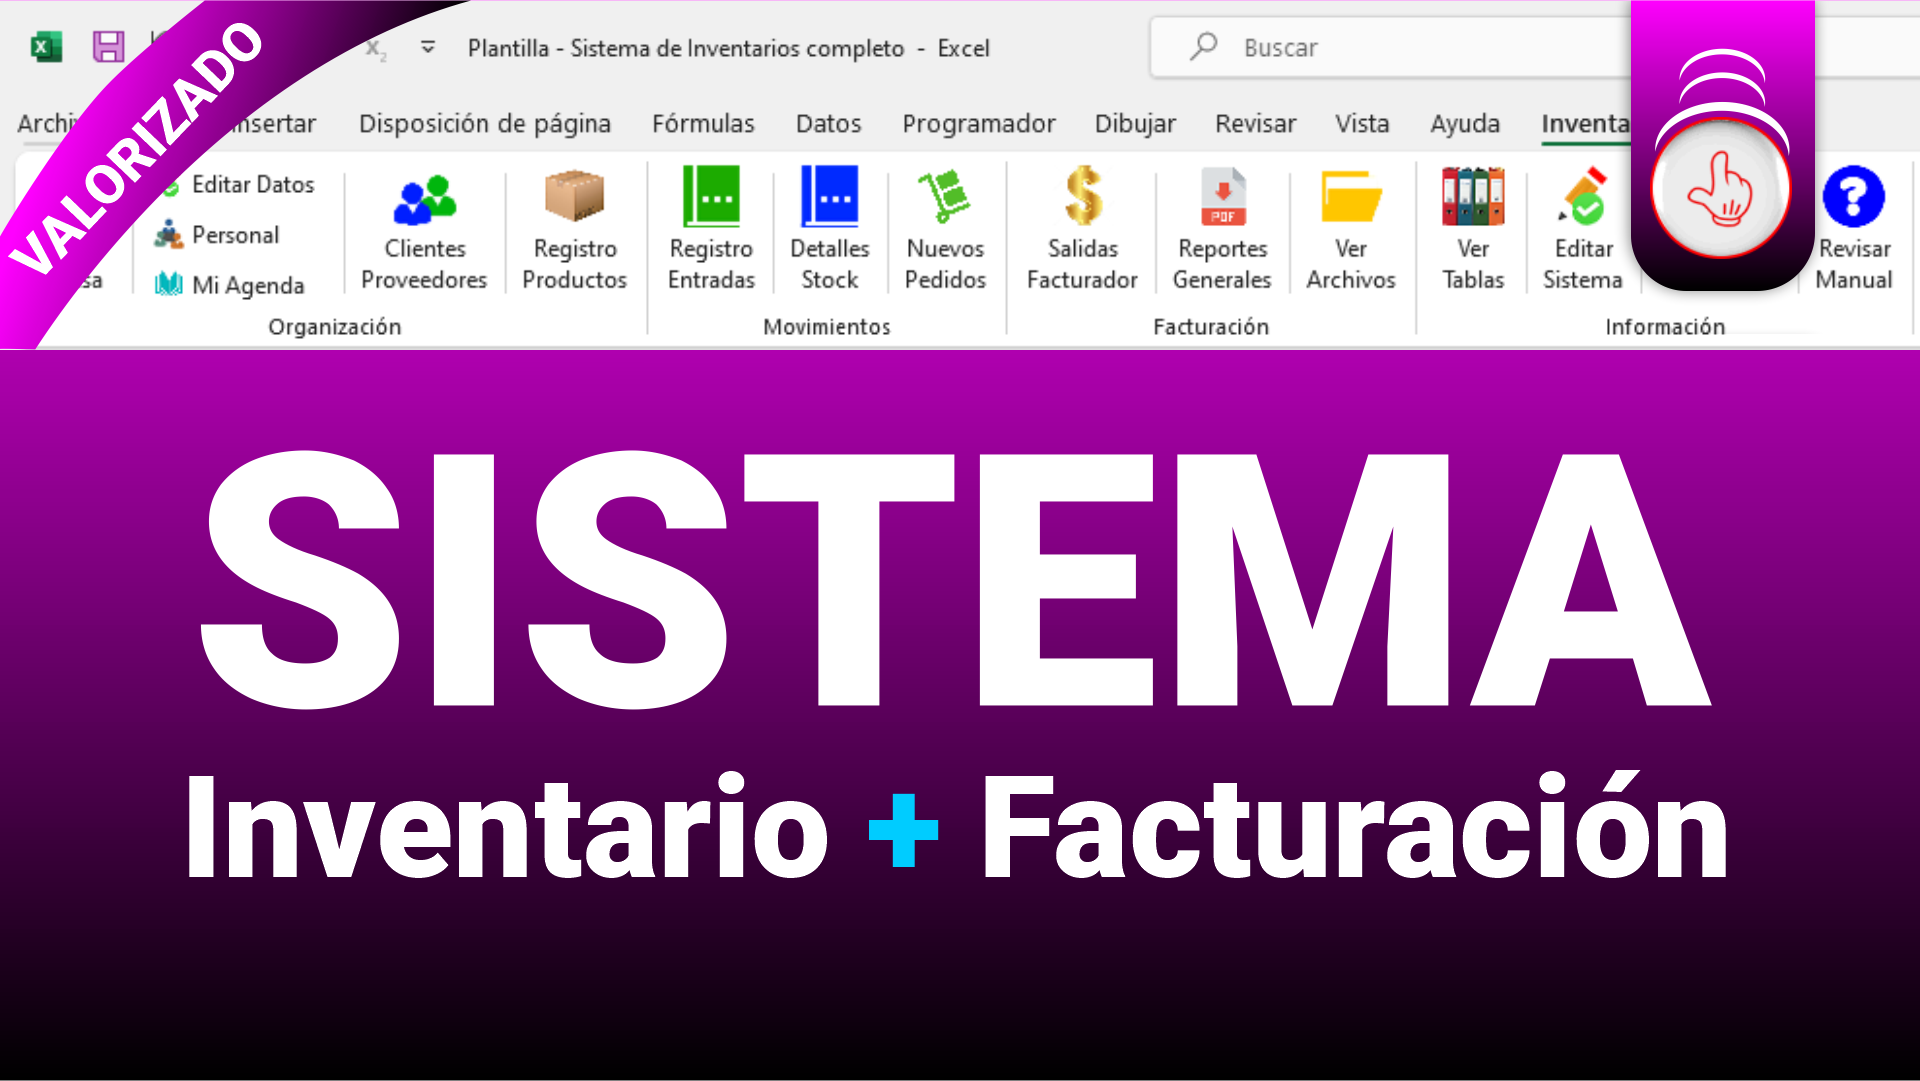The height and width of the screenshot is (1081, 1920).
Task: Open Ver Archivos
Action: pyautogui.click(x=1351, y=228)
